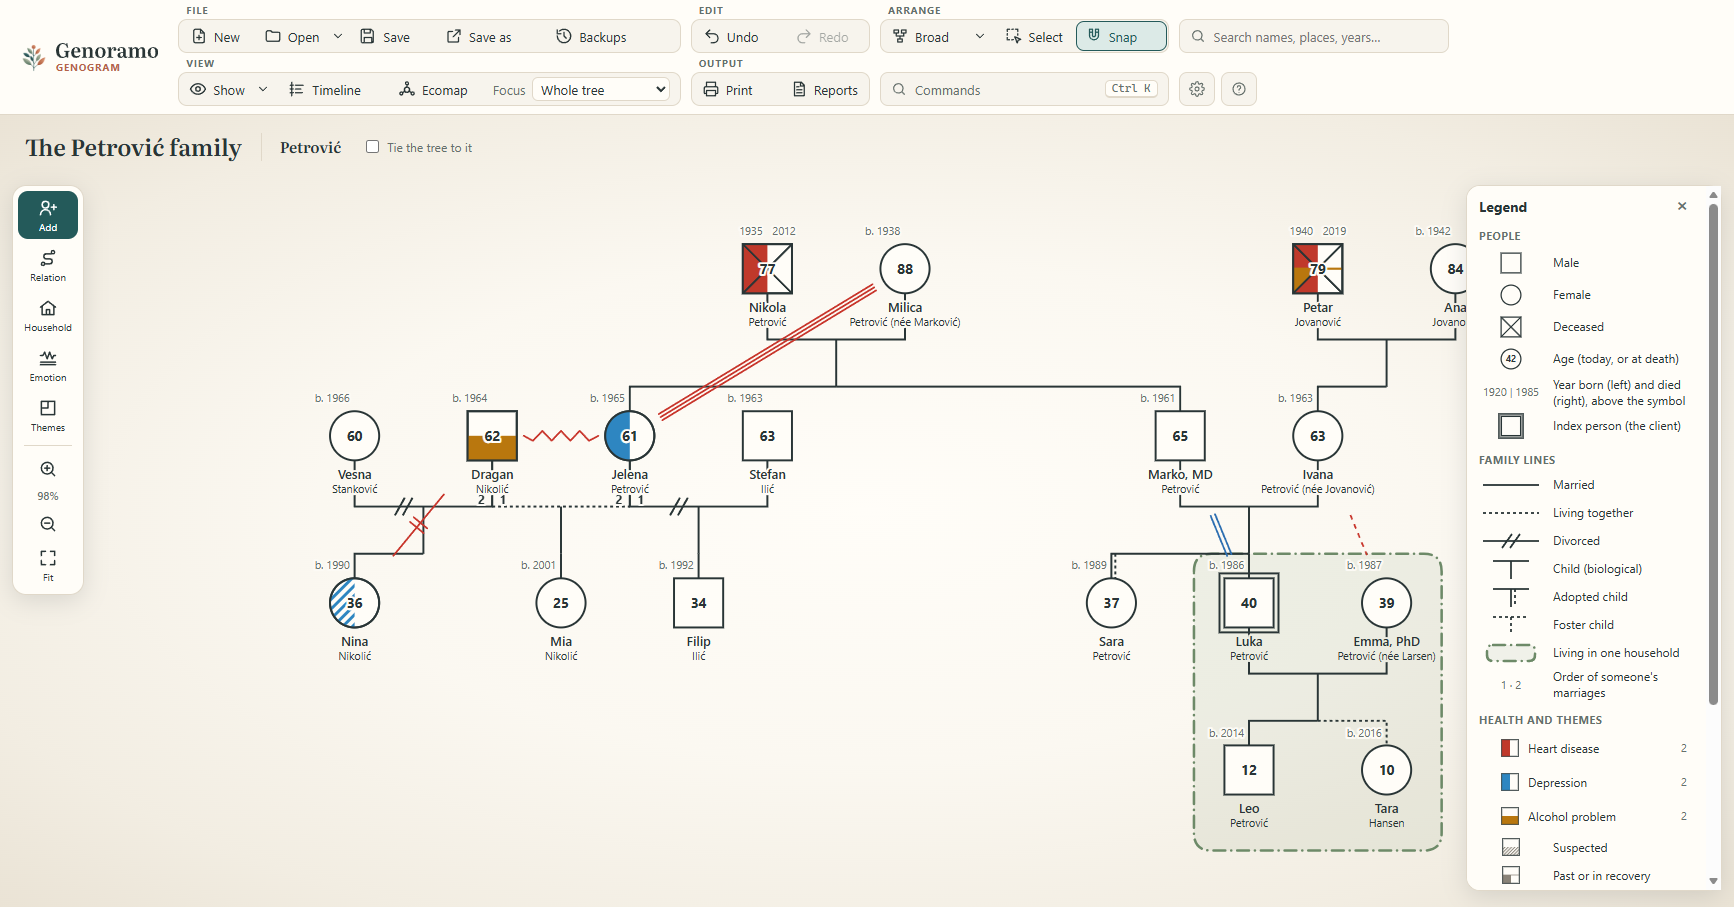Click the Broad layout button
The image size is (1734, 907).
[x=921, y=37]
